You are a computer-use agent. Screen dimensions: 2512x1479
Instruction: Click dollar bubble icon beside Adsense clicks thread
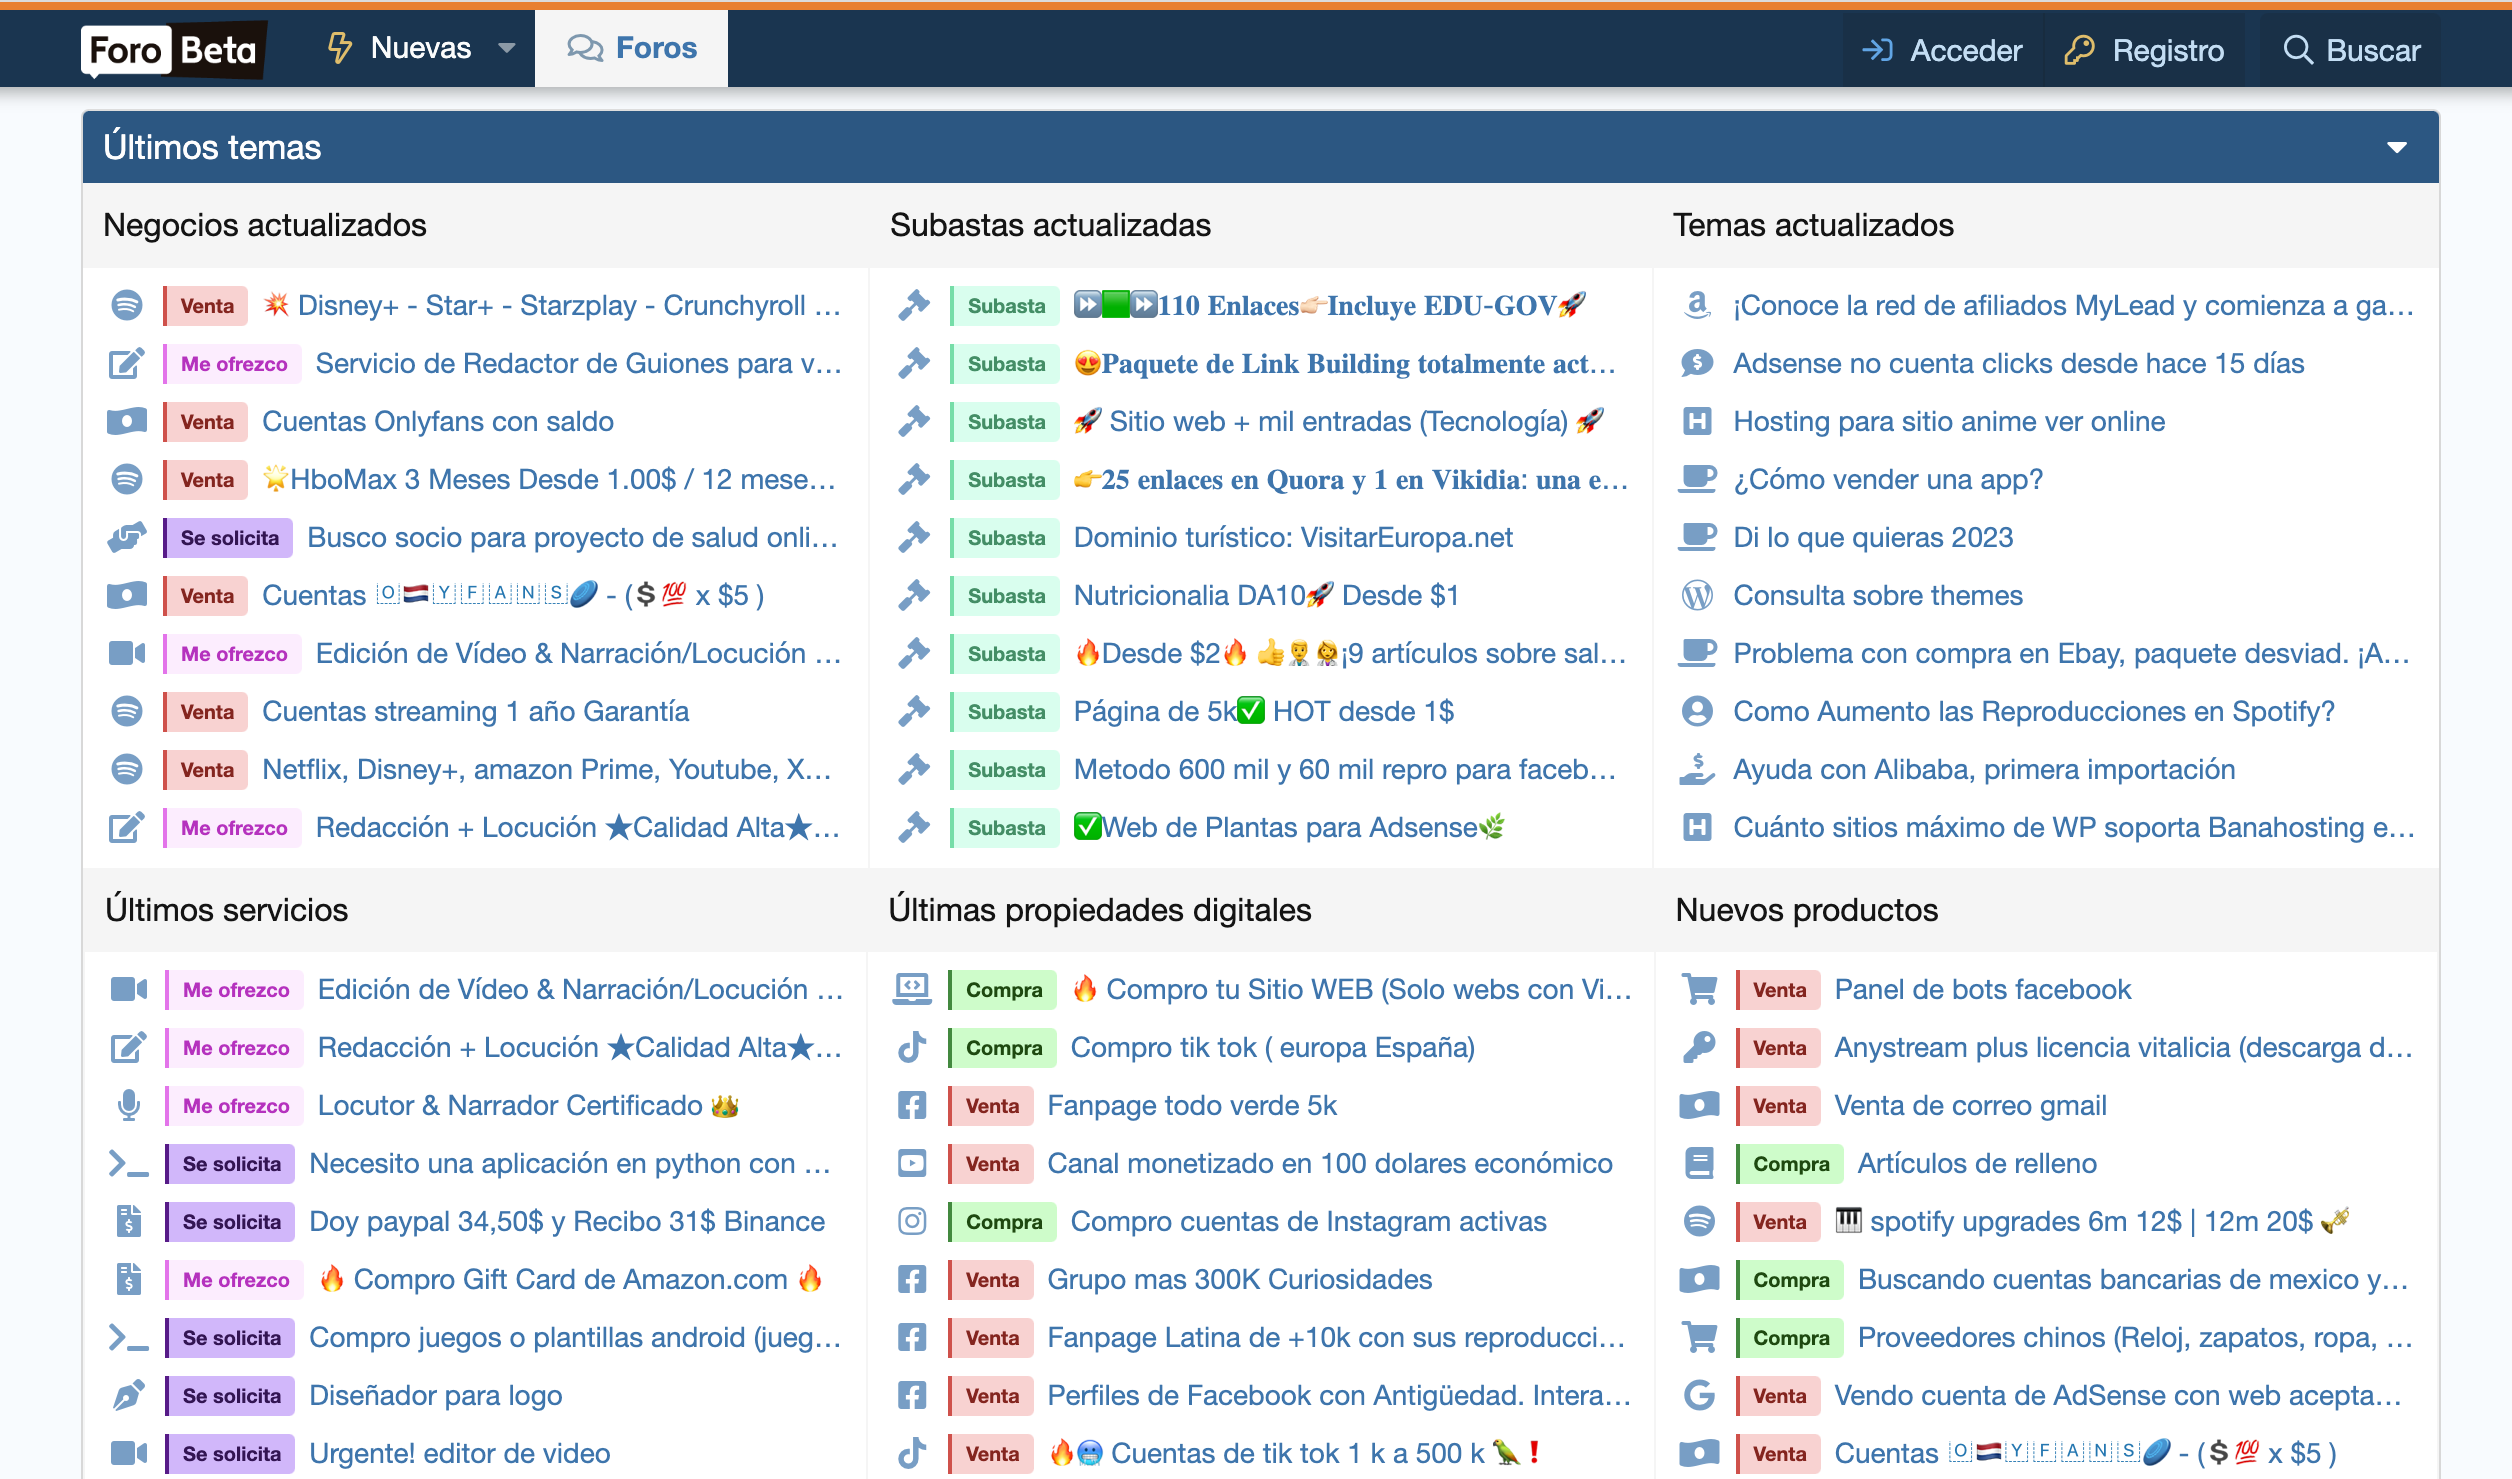pos(1697,363)
